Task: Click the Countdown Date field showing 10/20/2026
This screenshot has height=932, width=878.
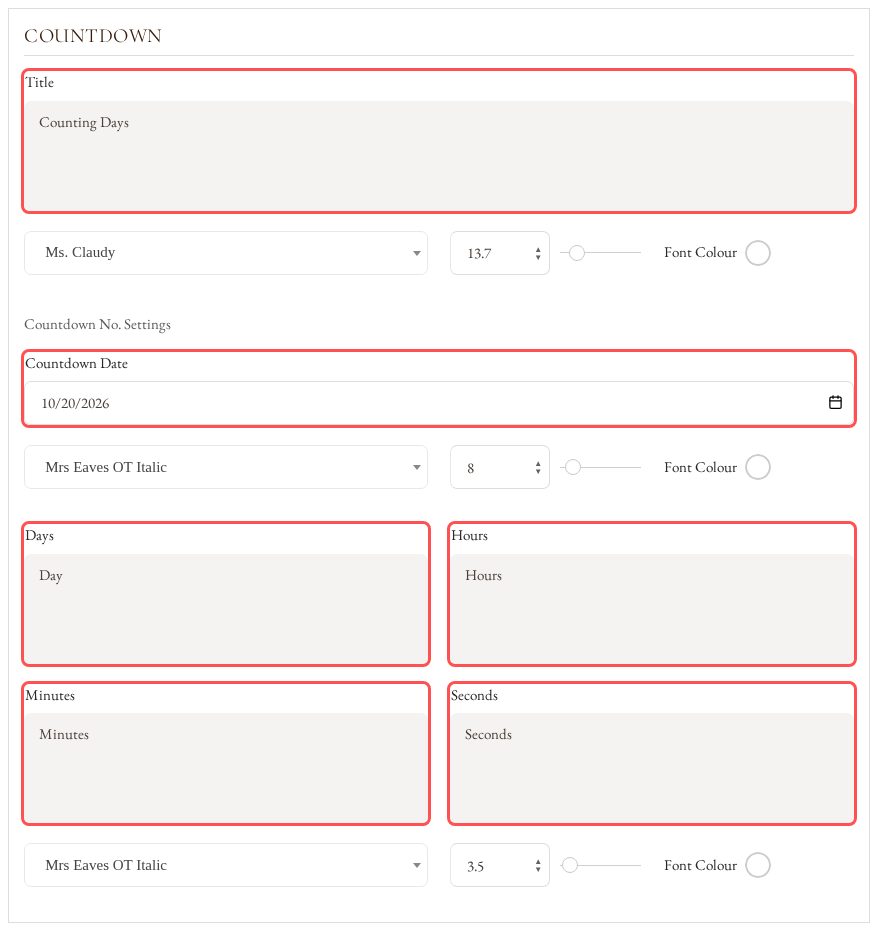Action: [x=439, y=403]
